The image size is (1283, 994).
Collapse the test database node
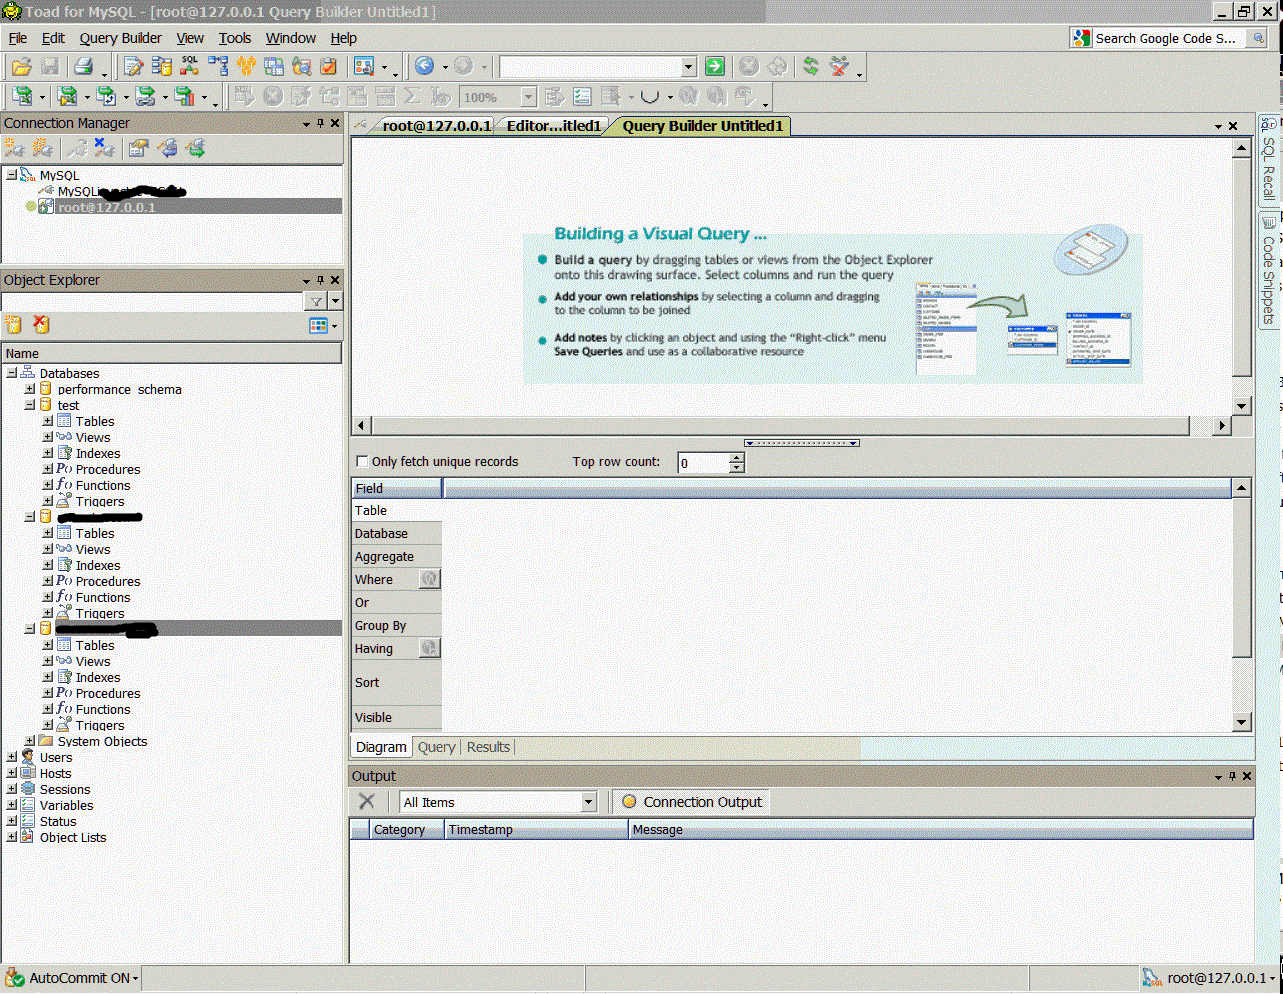point(30,405)
